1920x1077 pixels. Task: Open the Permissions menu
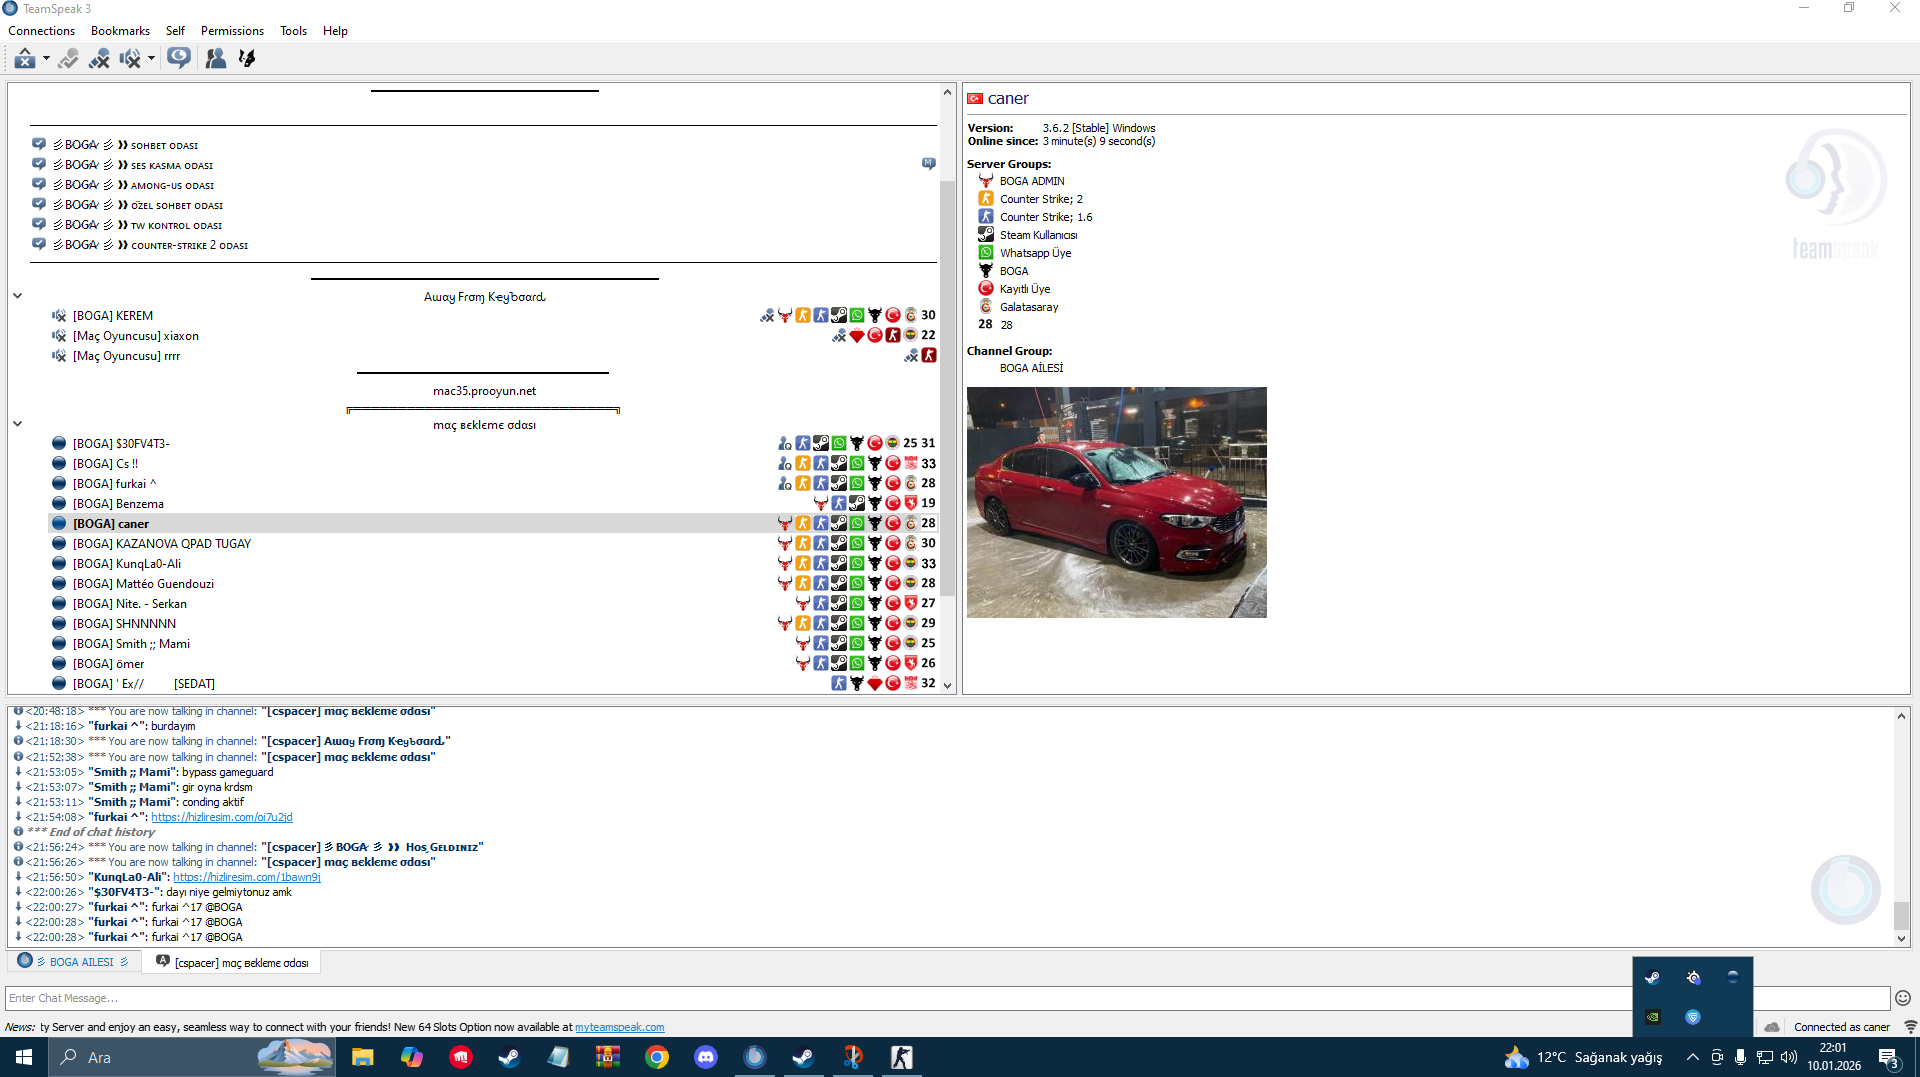coord(232,31)
